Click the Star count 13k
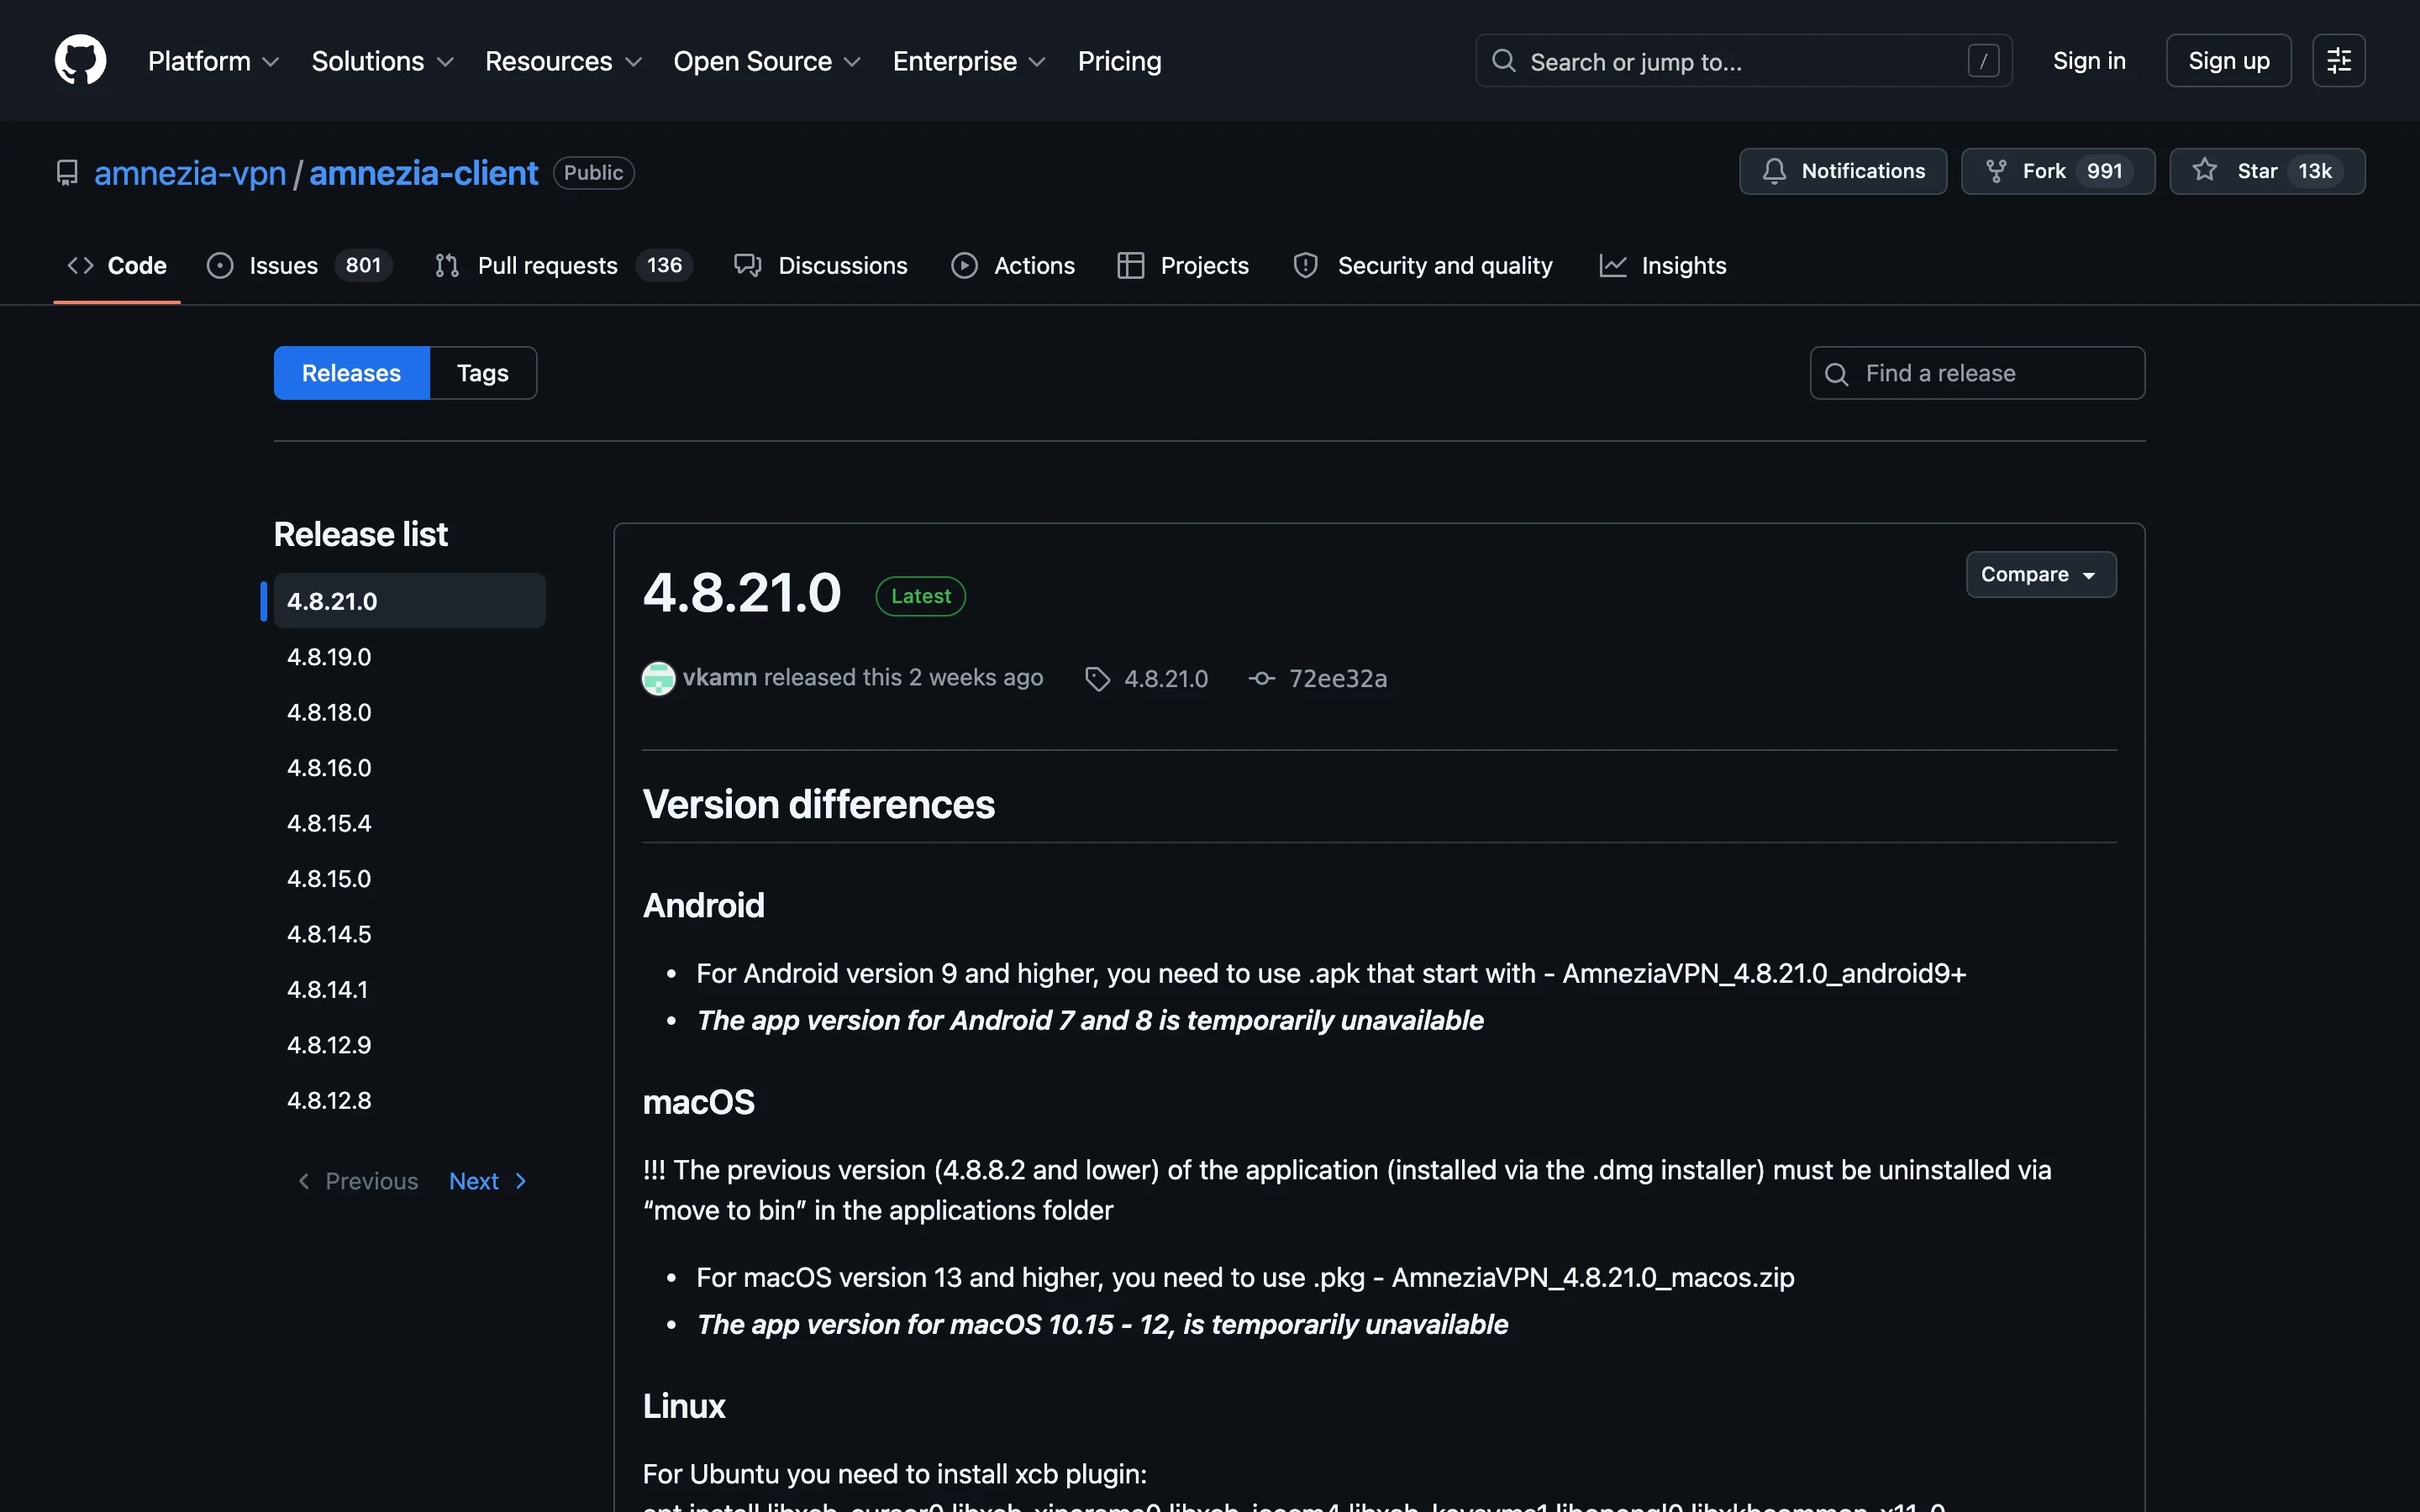2420x1512 pixels. [2314, 171]
